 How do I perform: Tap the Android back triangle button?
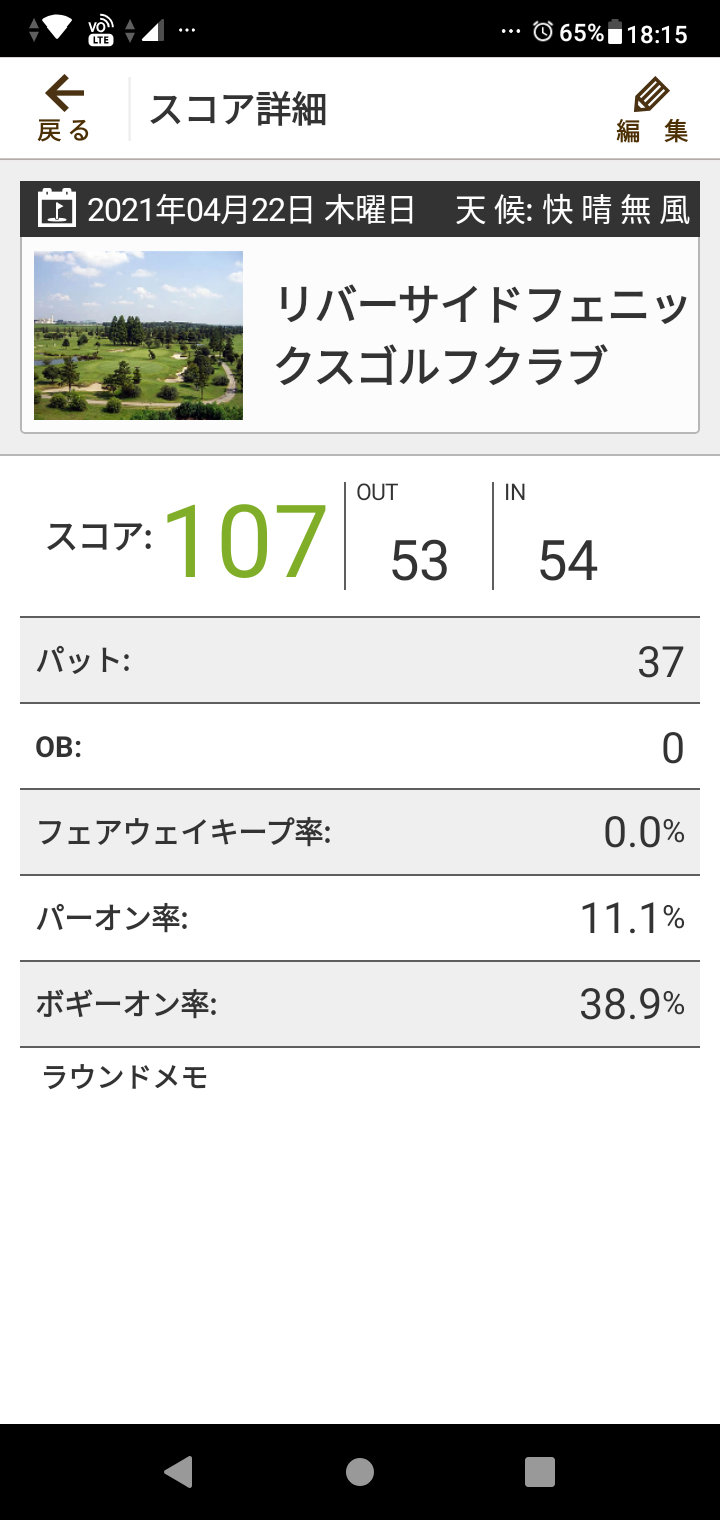tap(178, 1471)
